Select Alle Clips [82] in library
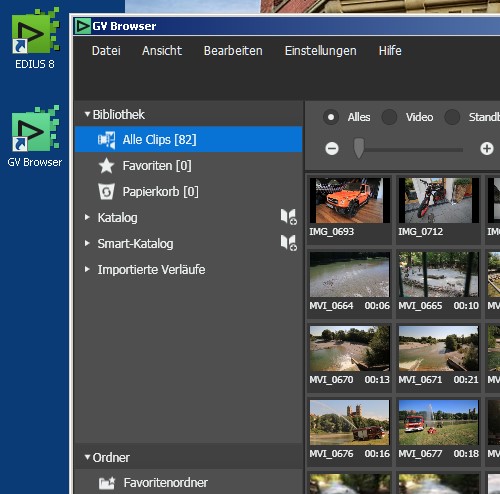Viewport: 500px width, 494px height. coord(189,139)
